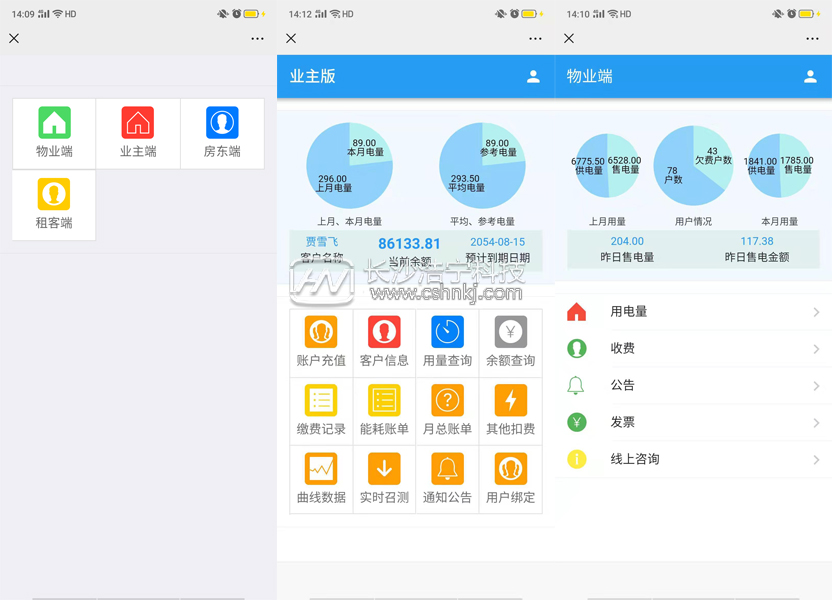The width and height of the screenshot is (832, 600).
Task: Expand the 发票 (Invoice) row
Action: click(695, 422)
